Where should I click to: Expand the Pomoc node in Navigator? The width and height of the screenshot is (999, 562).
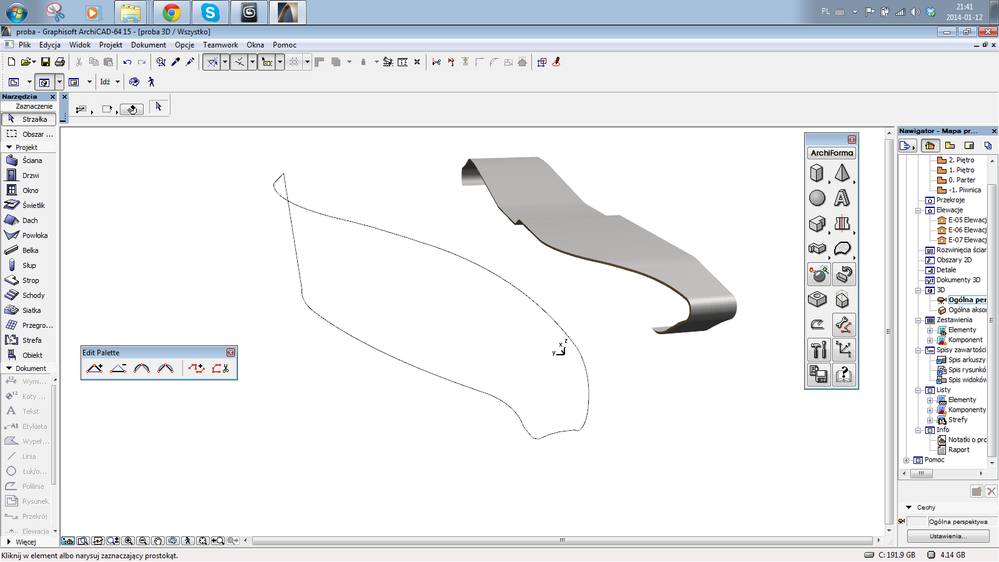[907, 460]
